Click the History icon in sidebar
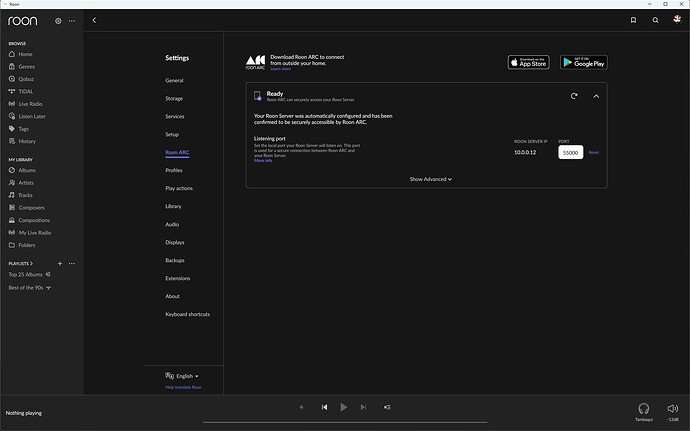The image size is (690, 431). 12,141
